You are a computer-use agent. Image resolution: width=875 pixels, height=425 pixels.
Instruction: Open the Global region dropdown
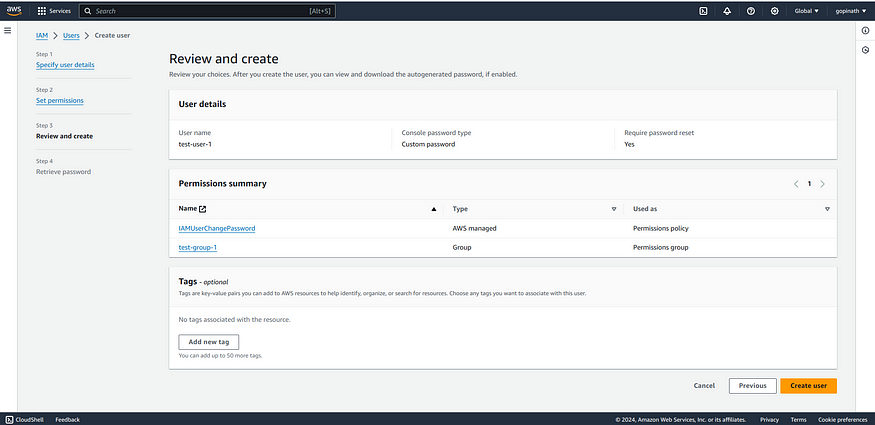(x=806, y=11)
